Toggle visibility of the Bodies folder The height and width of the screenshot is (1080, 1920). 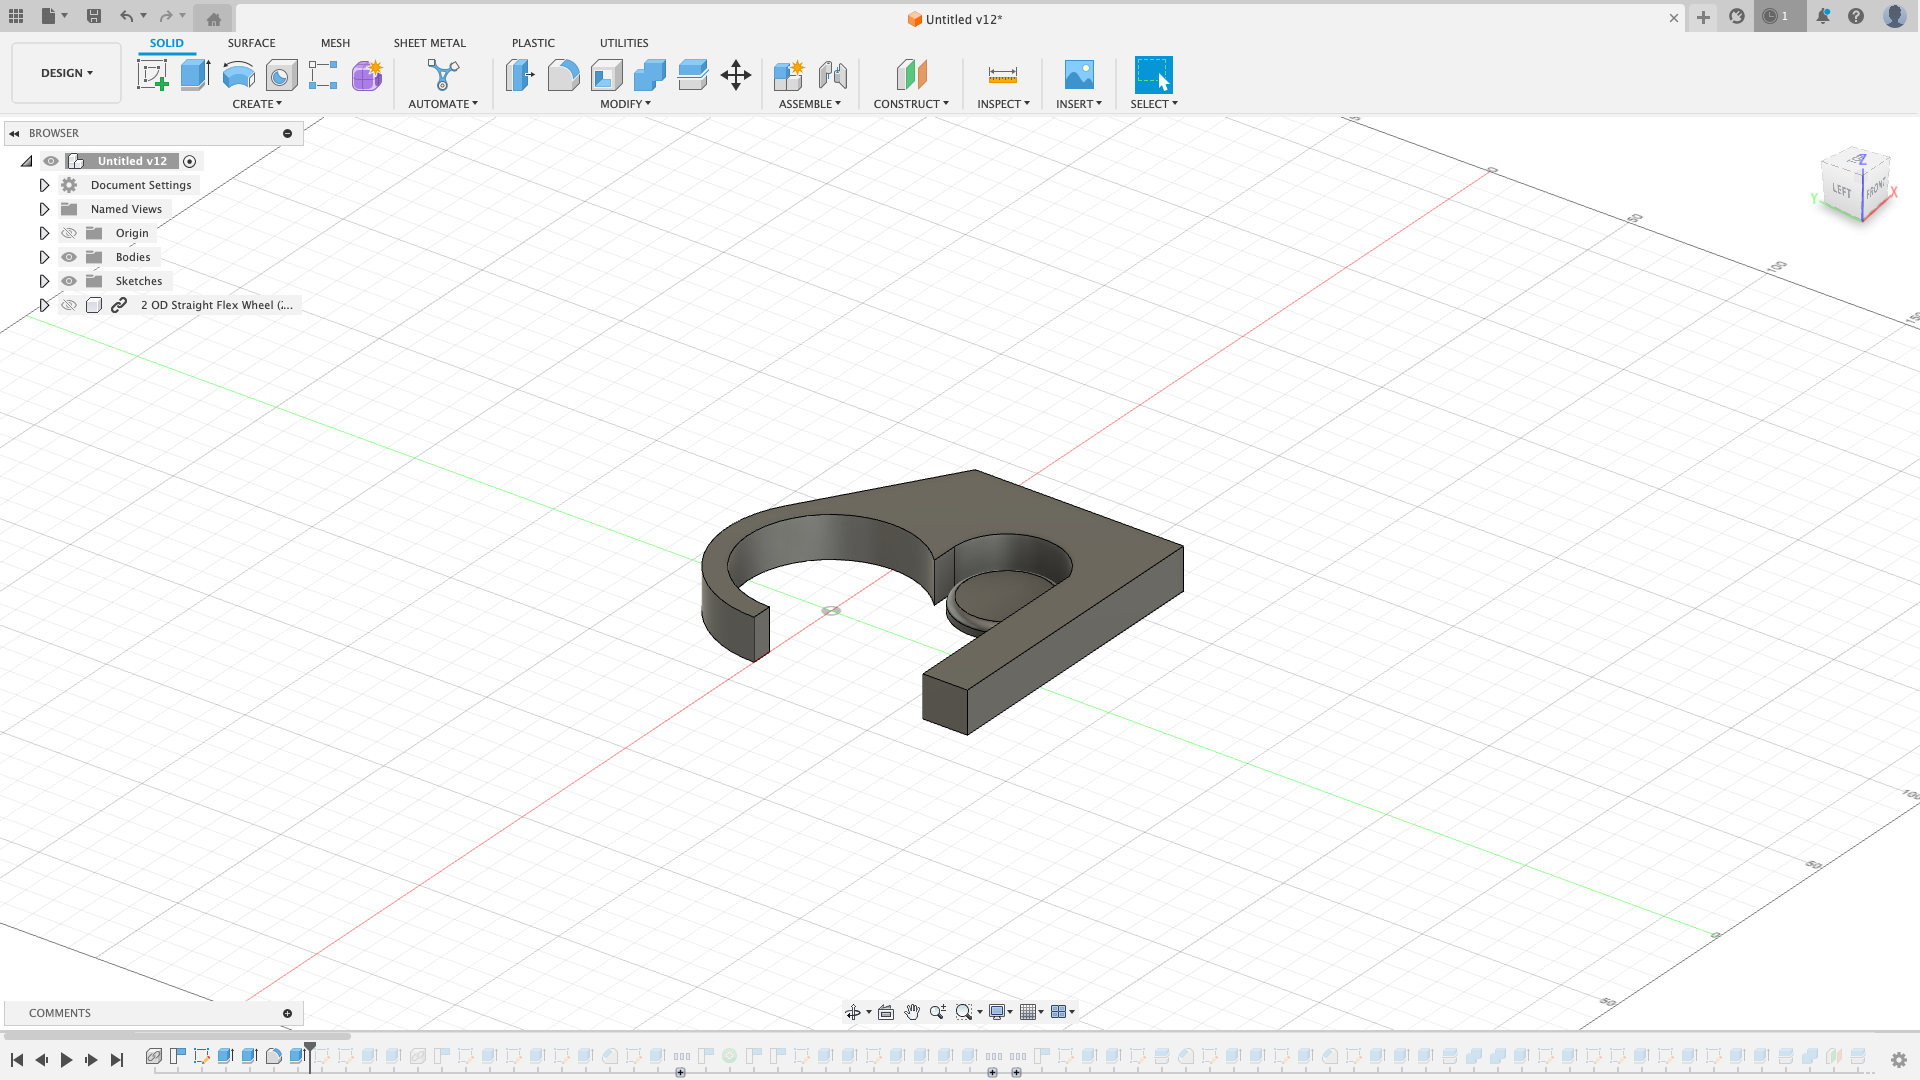tap(68, 257)
